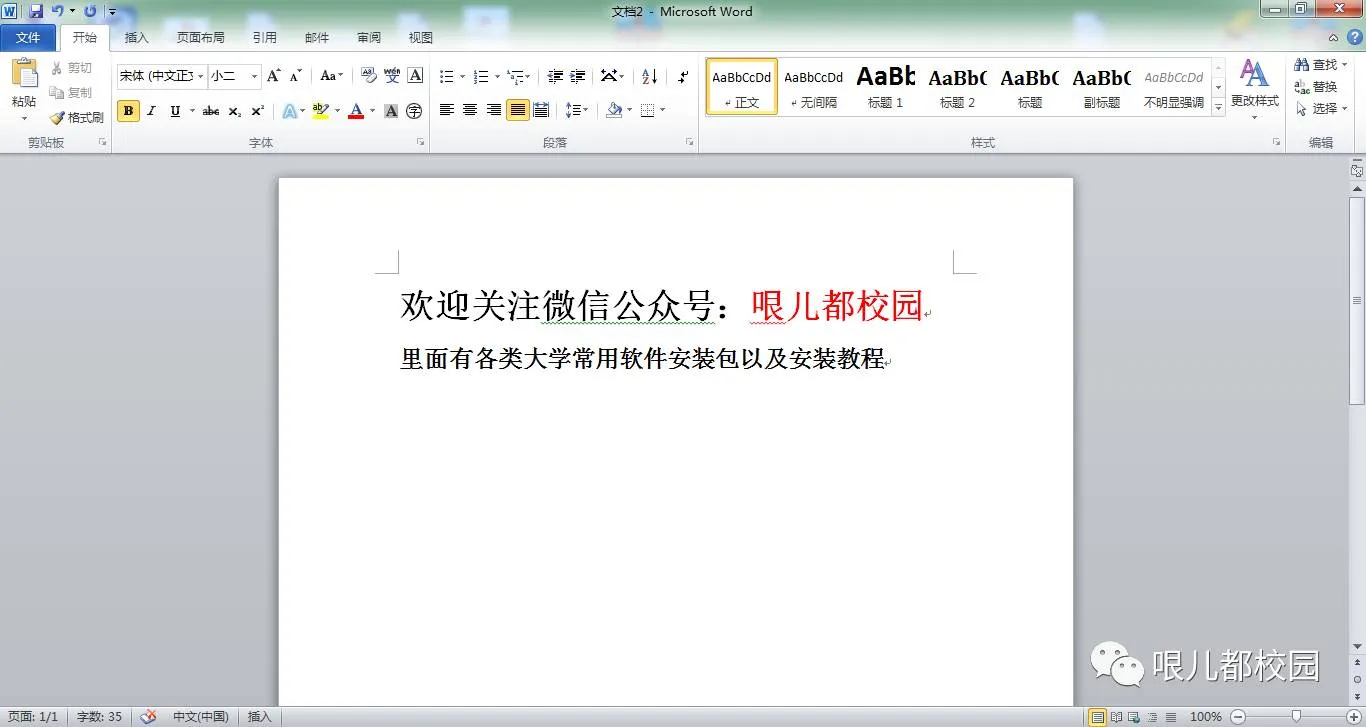Image resolution: width=1366 pixels, height=727 pixels.
Task: Switch to Print Layout view
Action: click(x=1098, y=717)
